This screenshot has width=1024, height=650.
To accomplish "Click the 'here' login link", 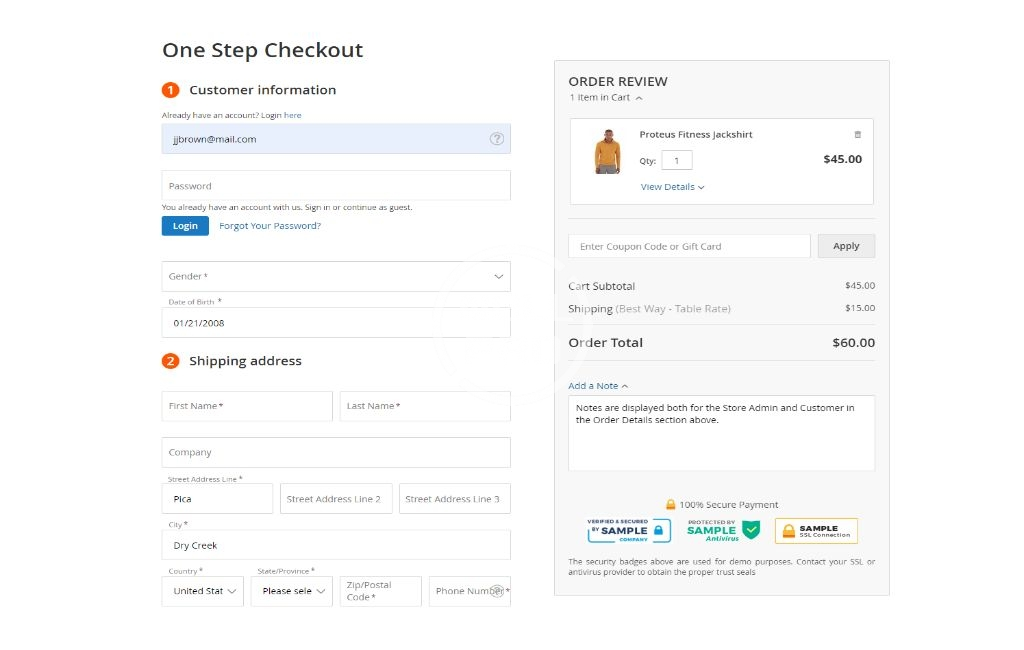I will pos(292,115).
